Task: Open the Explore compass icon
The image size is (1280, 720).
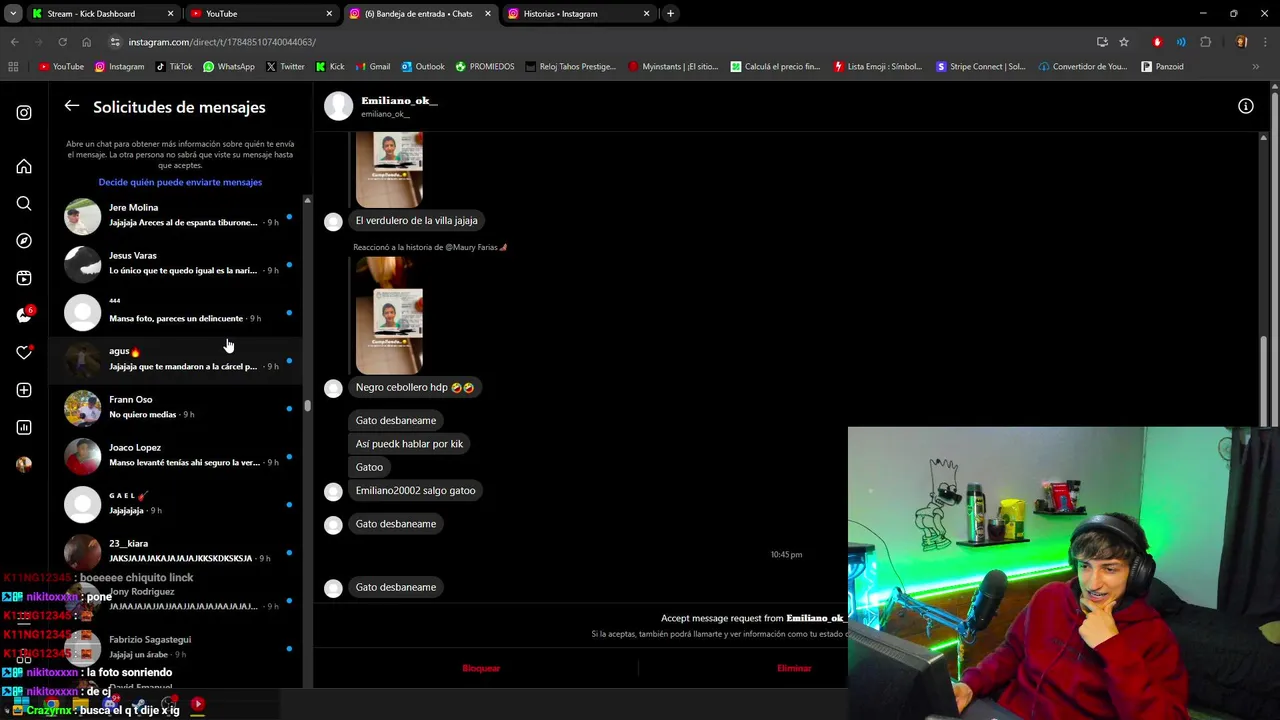Action: pos(24,241)
